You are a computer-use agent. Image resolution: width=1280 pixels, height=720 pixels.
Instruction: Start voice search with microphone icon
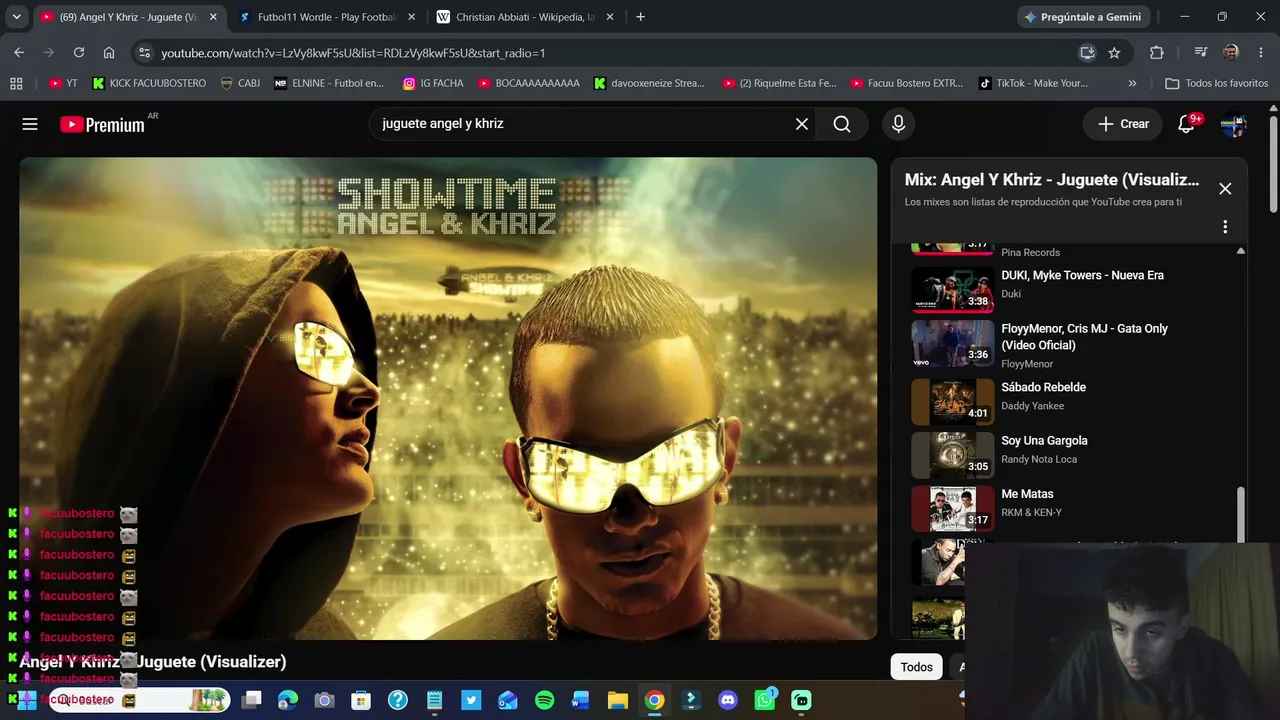(x=898, y=124)
